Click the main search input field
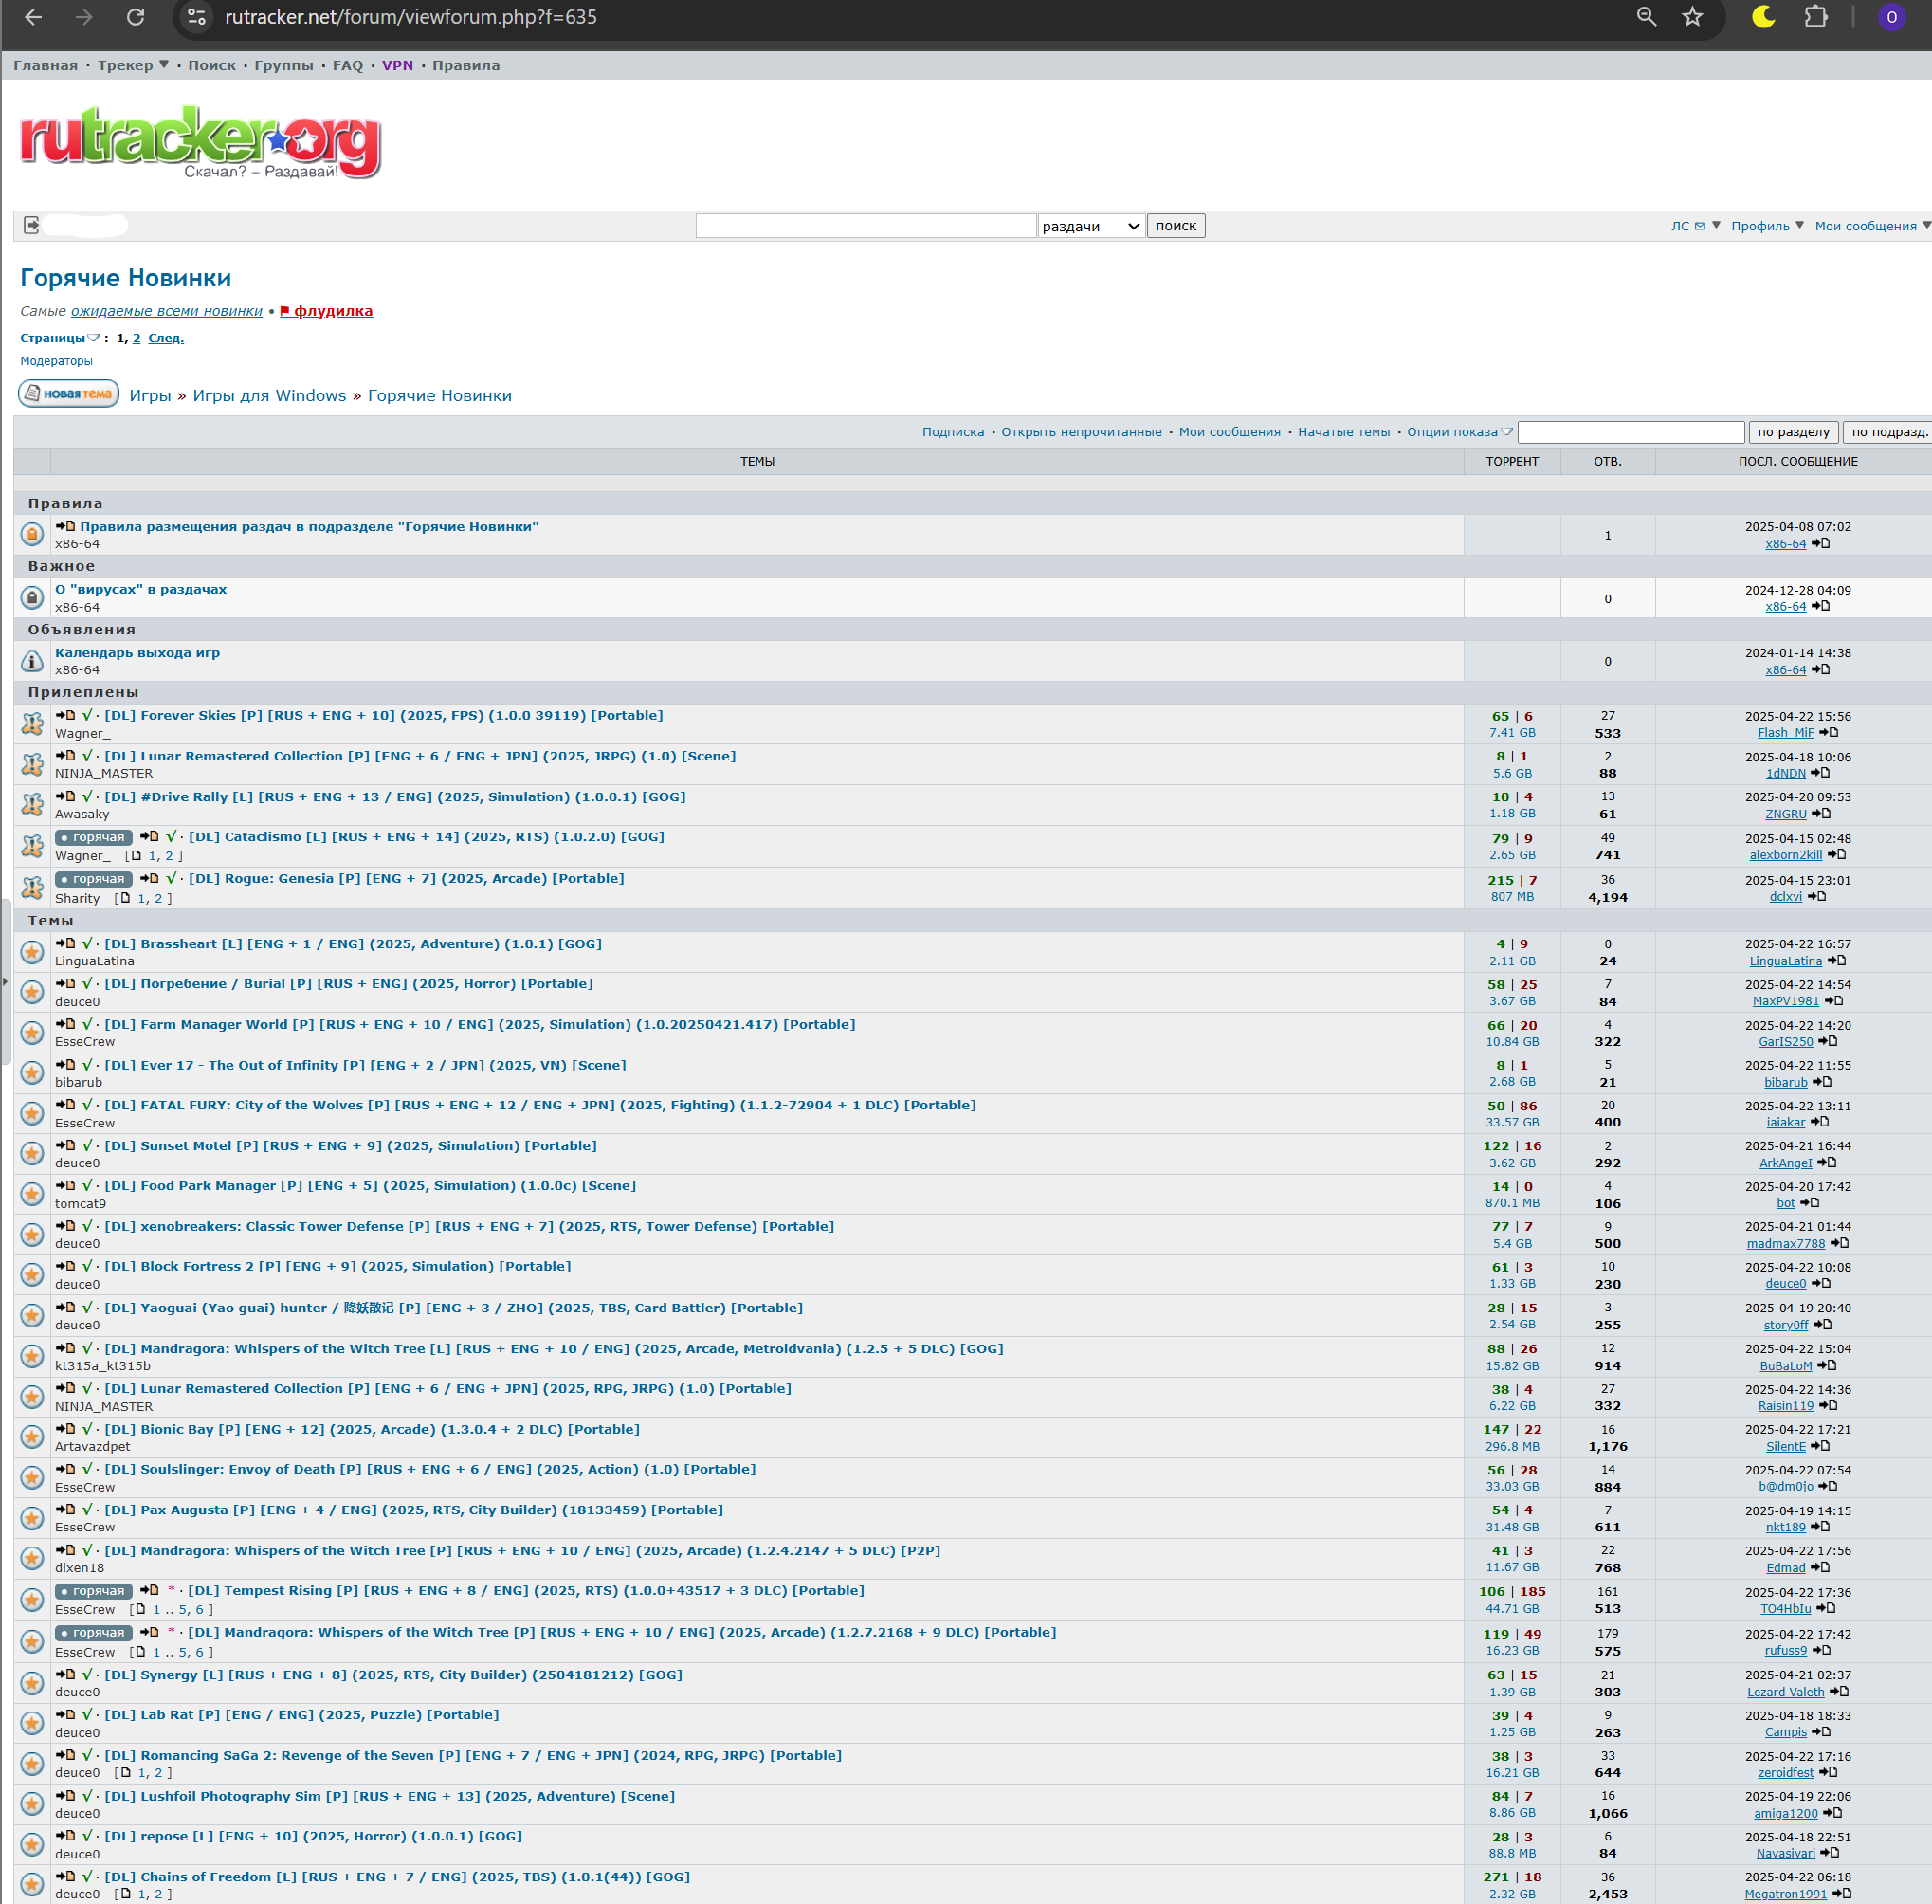Image resolution: width=1932 pixels, height=1904 pixels. point(866,226)
